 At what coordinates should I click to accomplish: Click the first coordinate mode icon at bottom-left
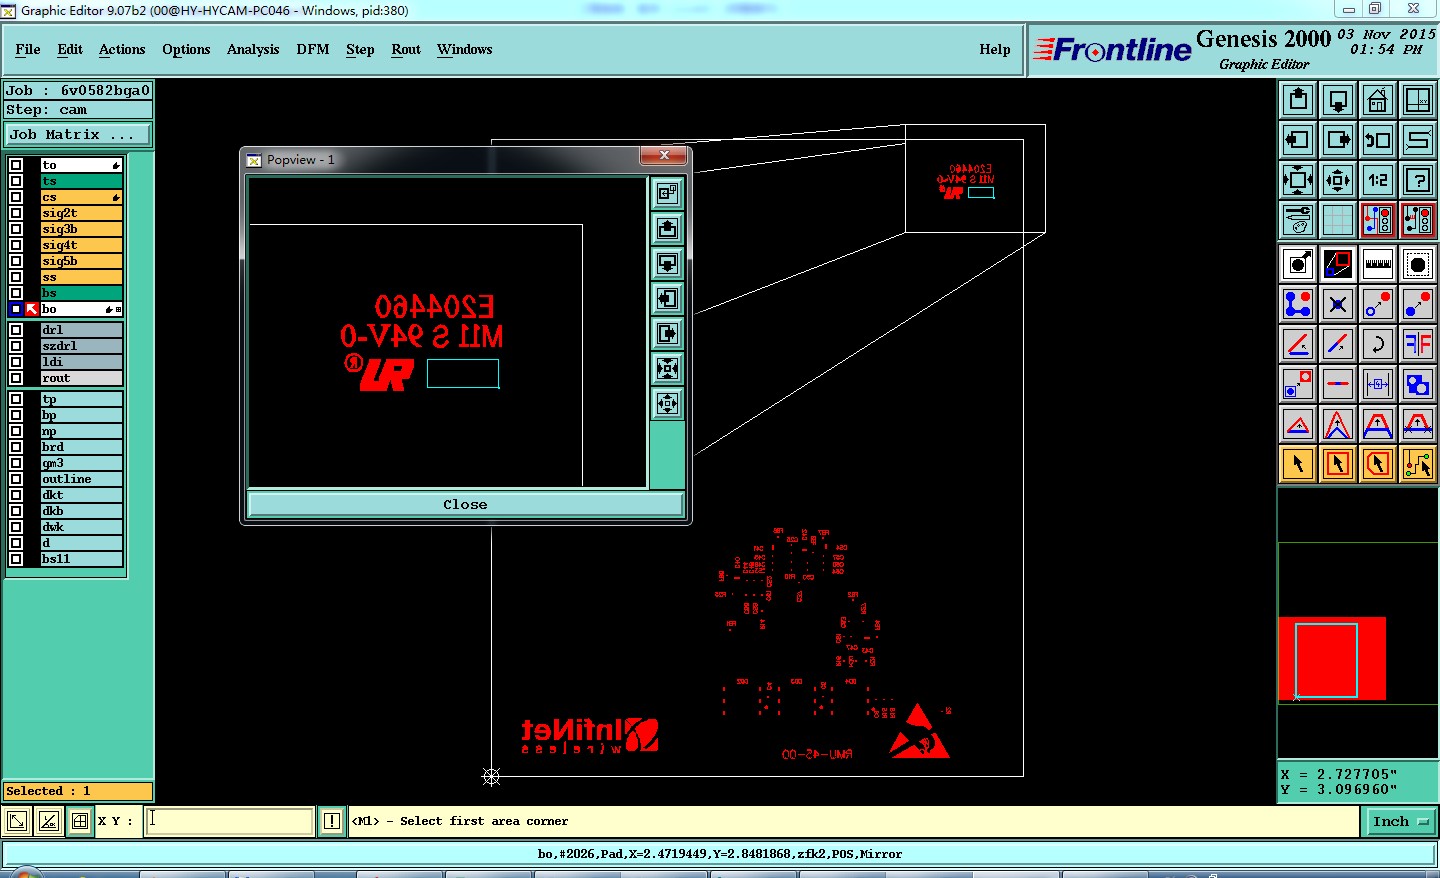[17, 821]
